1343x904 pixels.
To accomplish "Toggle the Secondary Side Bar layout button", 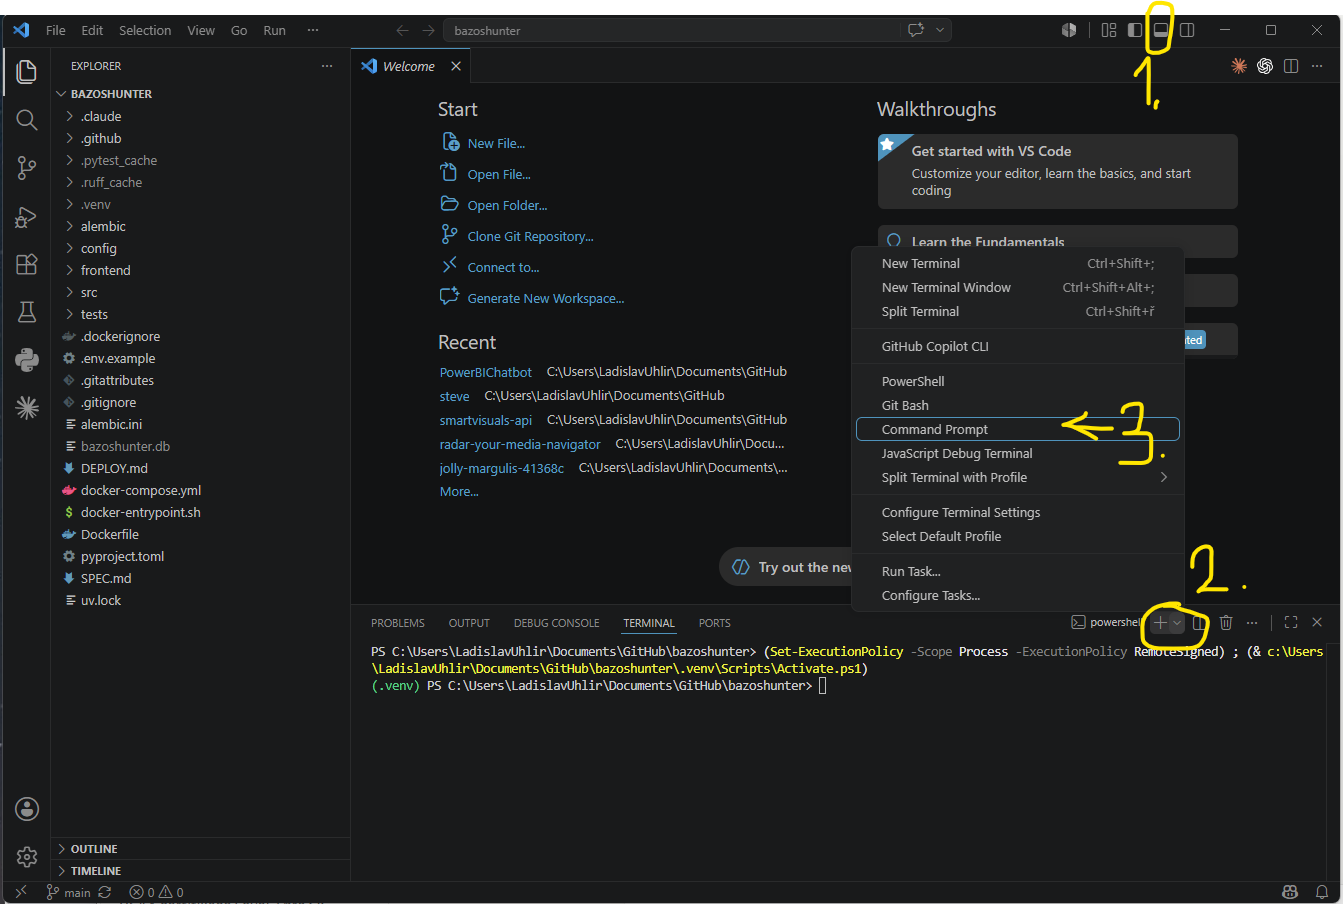I will pyautogui.click(x=1187, y=30).
